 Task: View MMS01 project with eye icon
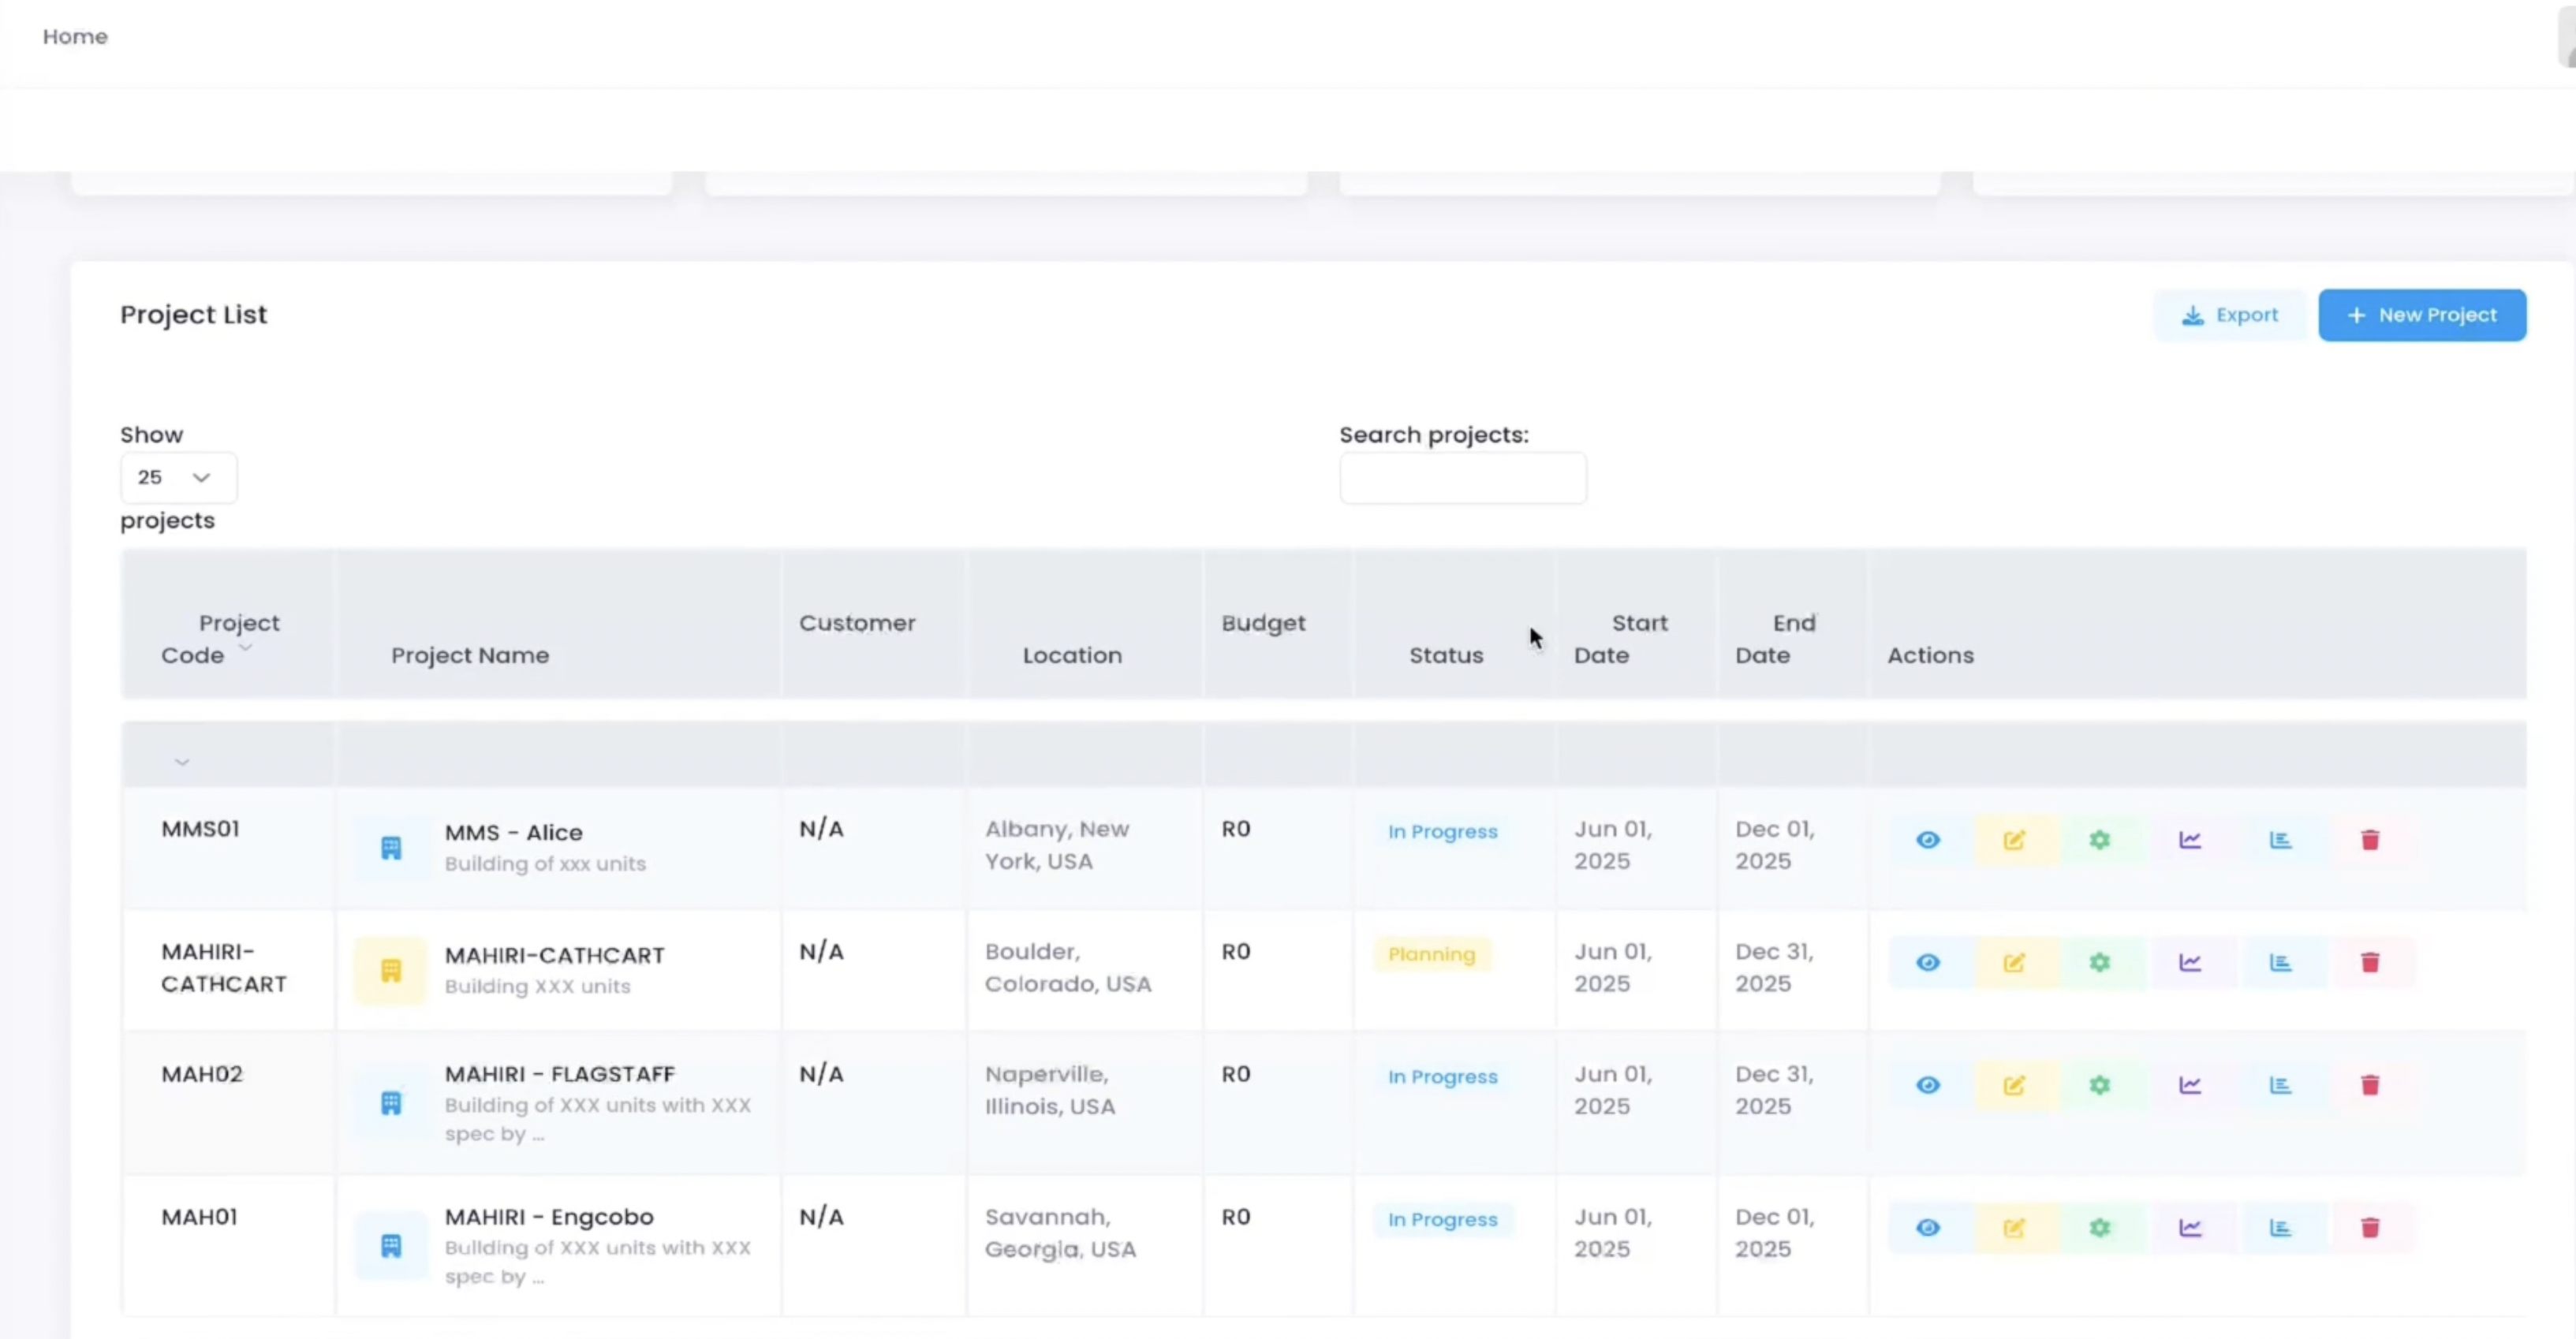tap(1927, 840)
